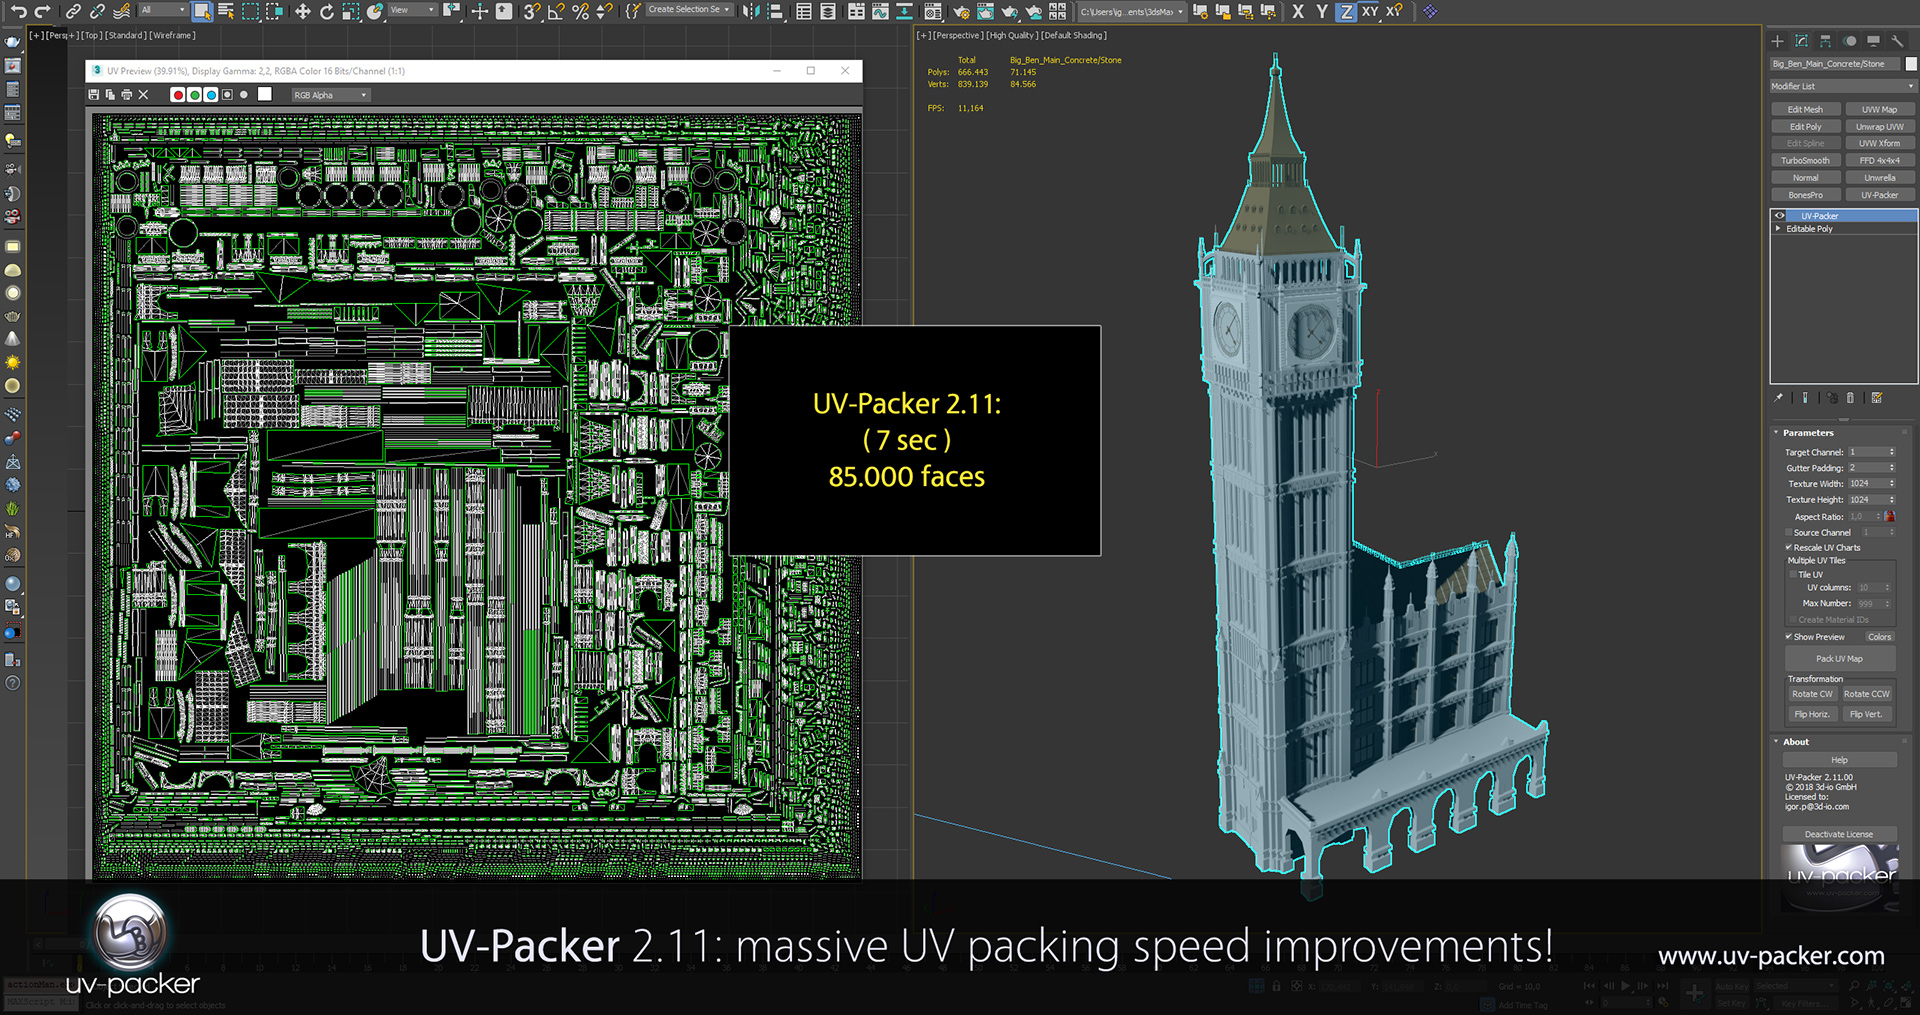
Task: Open Select by Name list icon
Action: click(x=226, y=11)
